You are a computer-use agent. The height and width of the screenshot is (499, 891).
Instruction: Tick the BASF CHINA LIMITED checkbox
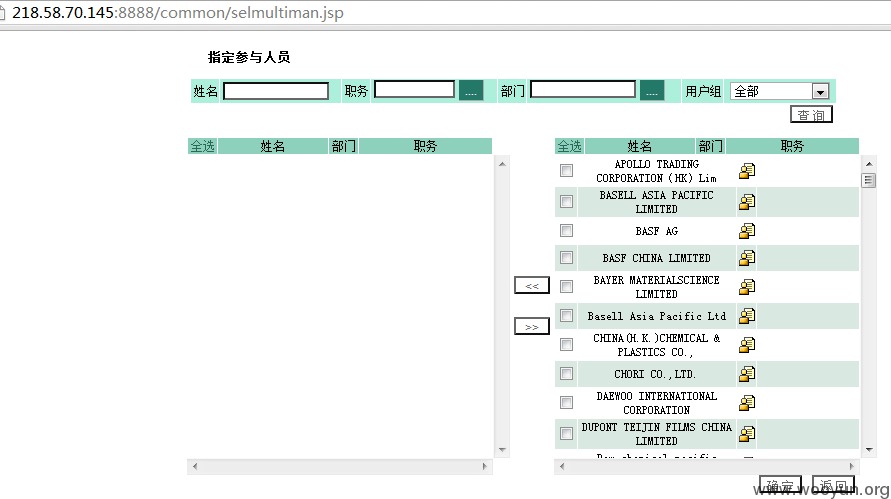pyautogui.click(x=567, y=257)
